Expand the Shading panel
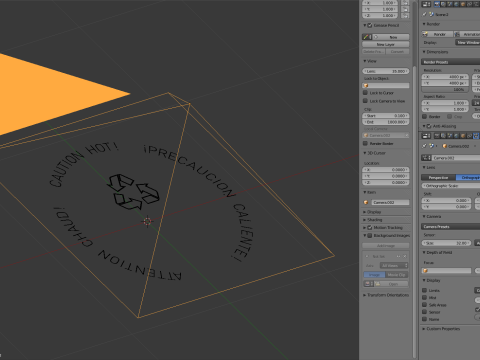Image resolution: width=480 pixels, height=360 pixels. pyautogui.click(x=372, y=220)
